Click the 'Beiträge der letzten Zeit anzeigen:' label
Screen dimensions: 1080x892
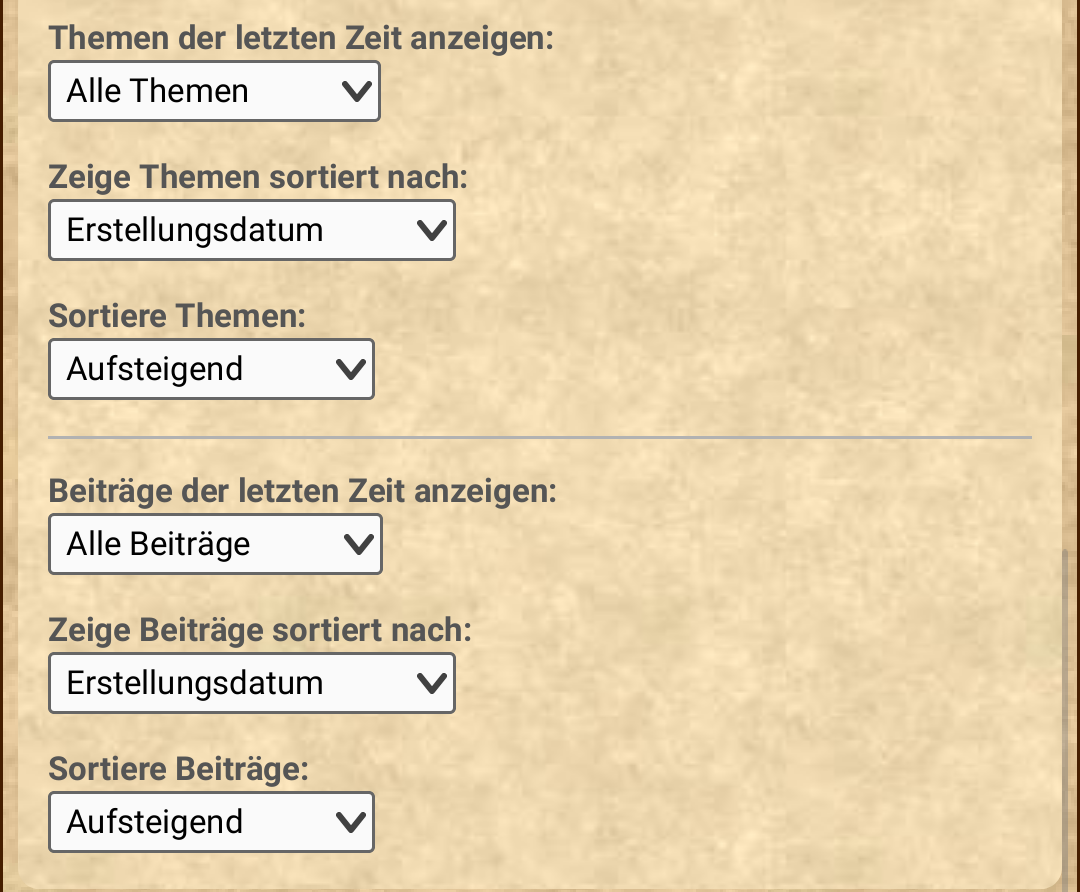pyautogui.click(x=302, y=492)
